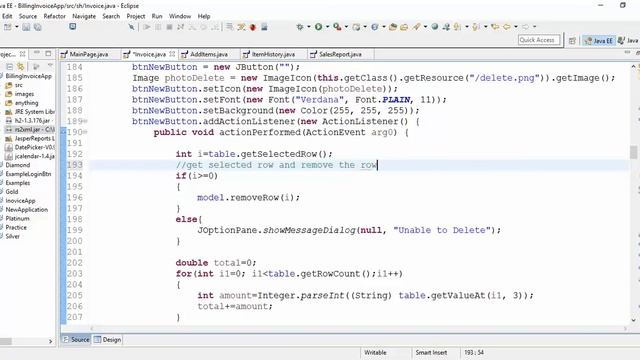This screenshot has width=640, height=360.
Task: Select JRE System Library entry
Action: tap(34, 112)
